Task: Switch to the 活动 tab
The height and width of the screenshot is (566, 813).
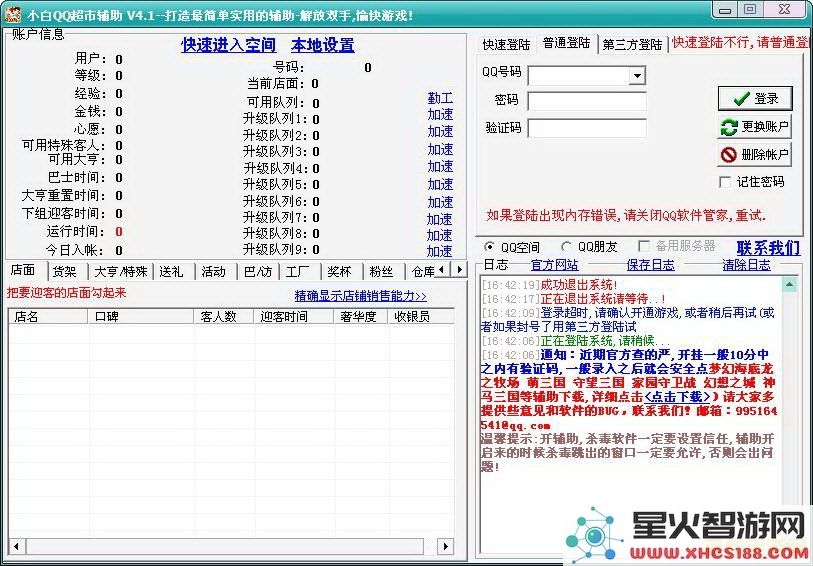Action: 215,272
